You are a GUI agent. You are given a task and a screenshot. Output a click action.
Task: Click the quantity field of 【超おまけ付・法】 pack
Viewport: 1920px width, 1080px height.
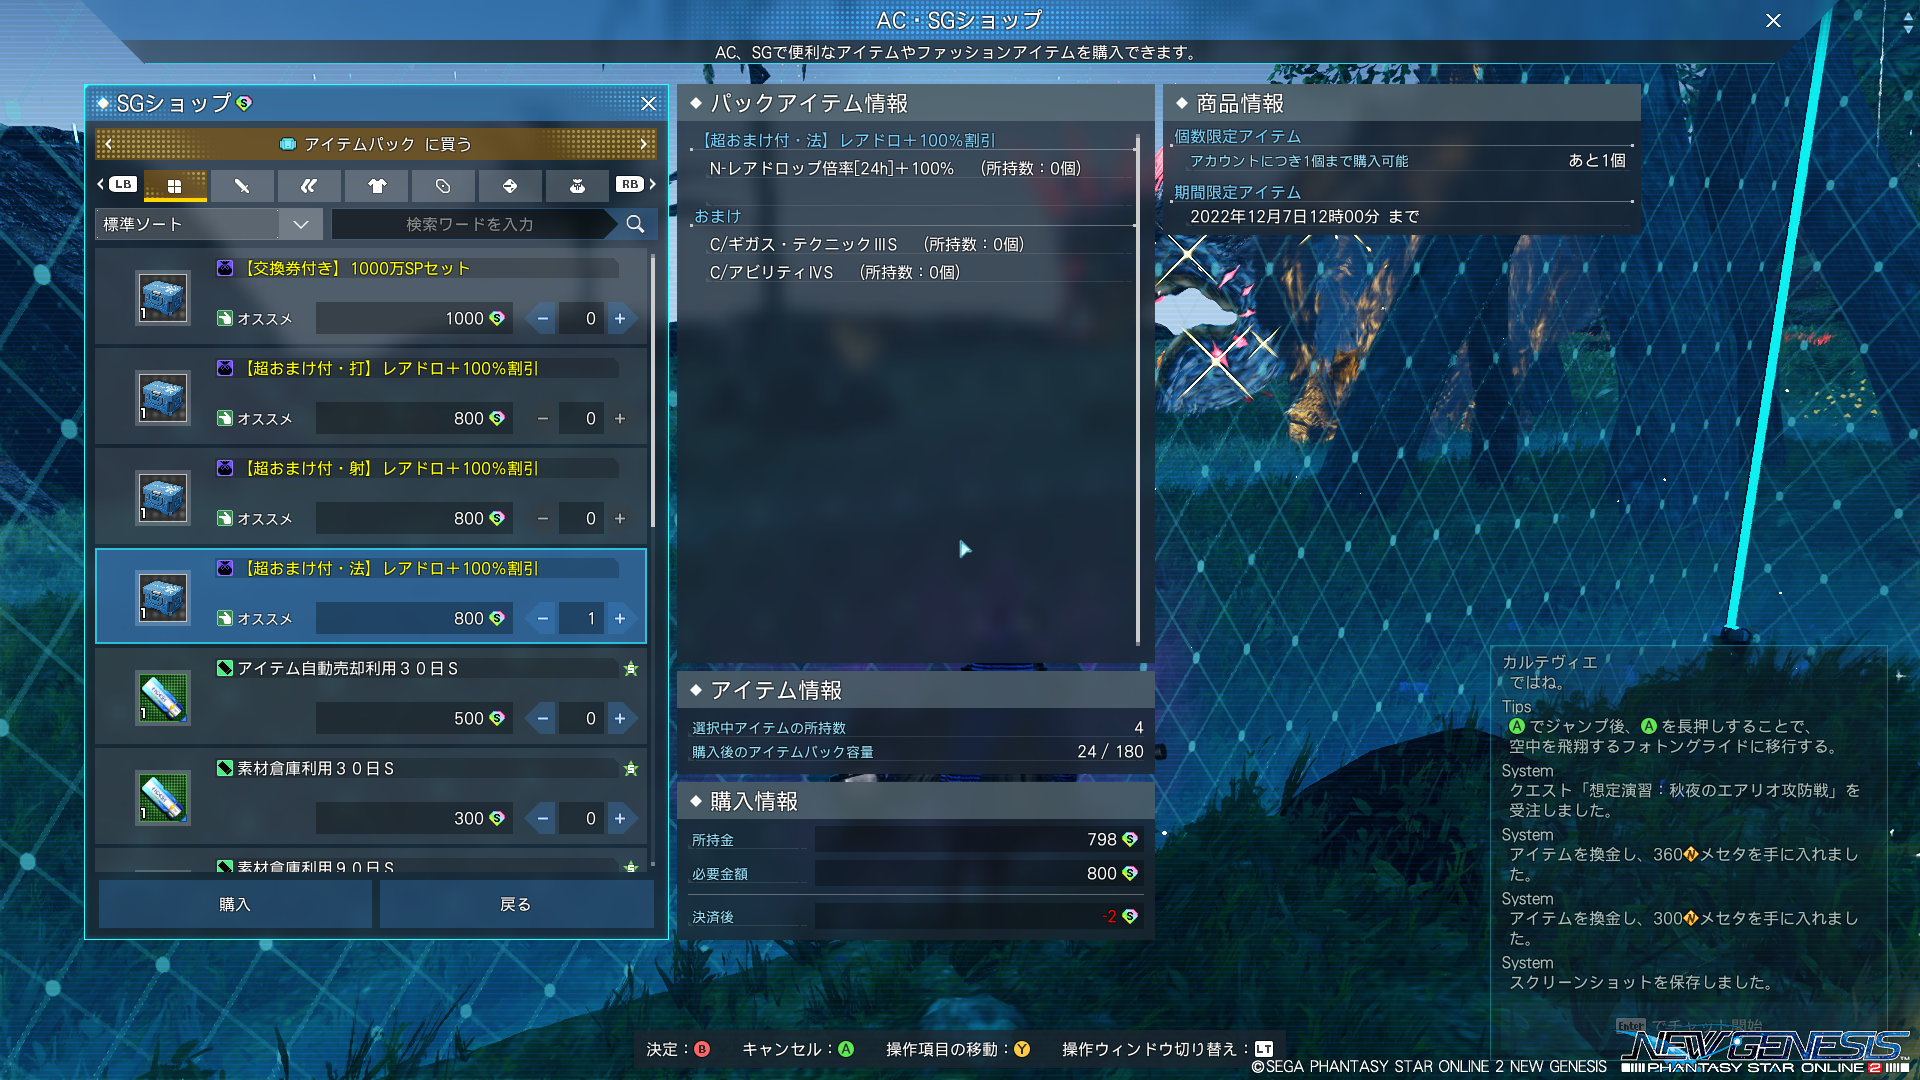[581, 618]
